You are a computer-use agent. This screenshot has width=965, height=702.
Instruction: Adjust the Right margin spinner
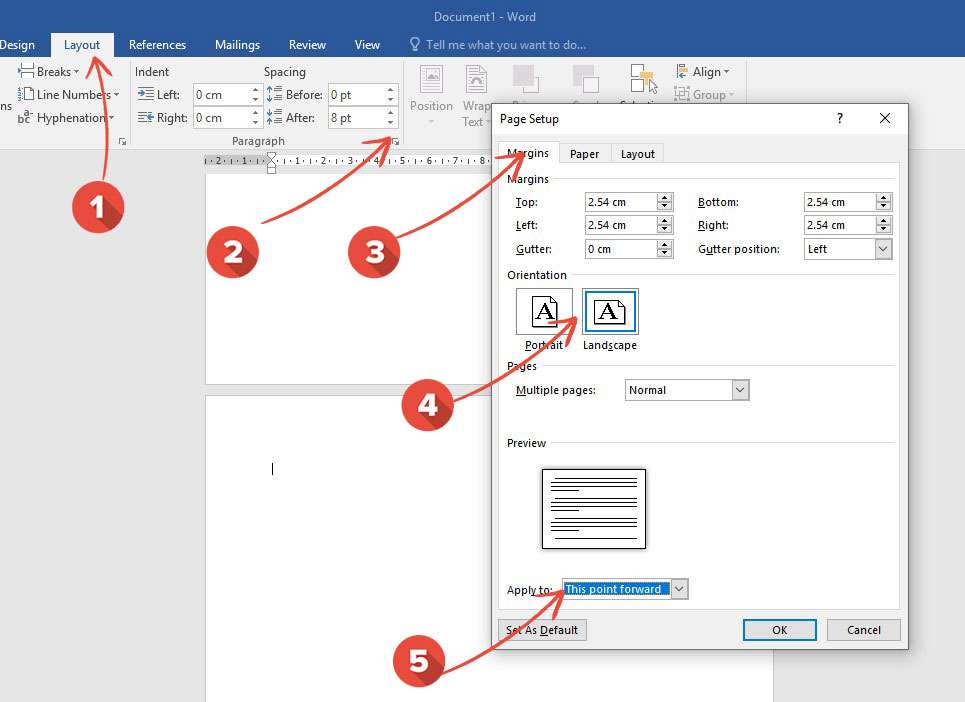pos(884,225)
